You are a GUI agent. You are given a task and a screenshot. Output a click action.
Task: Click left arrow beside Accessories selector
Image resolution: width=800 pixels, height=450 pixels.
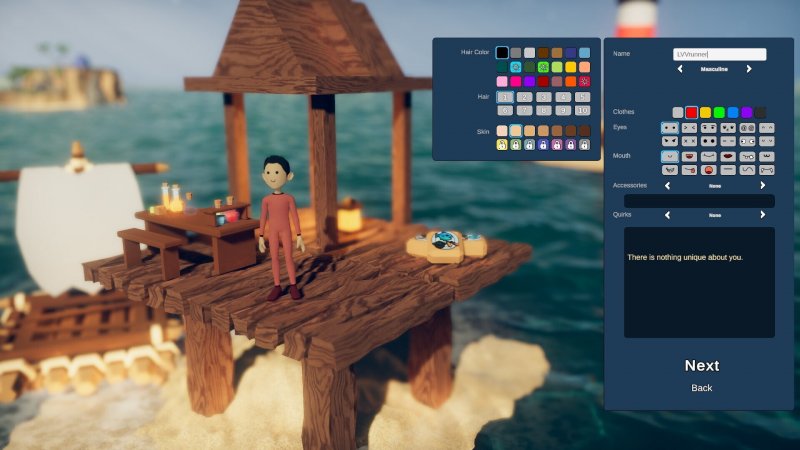click(x=666, y=185)
